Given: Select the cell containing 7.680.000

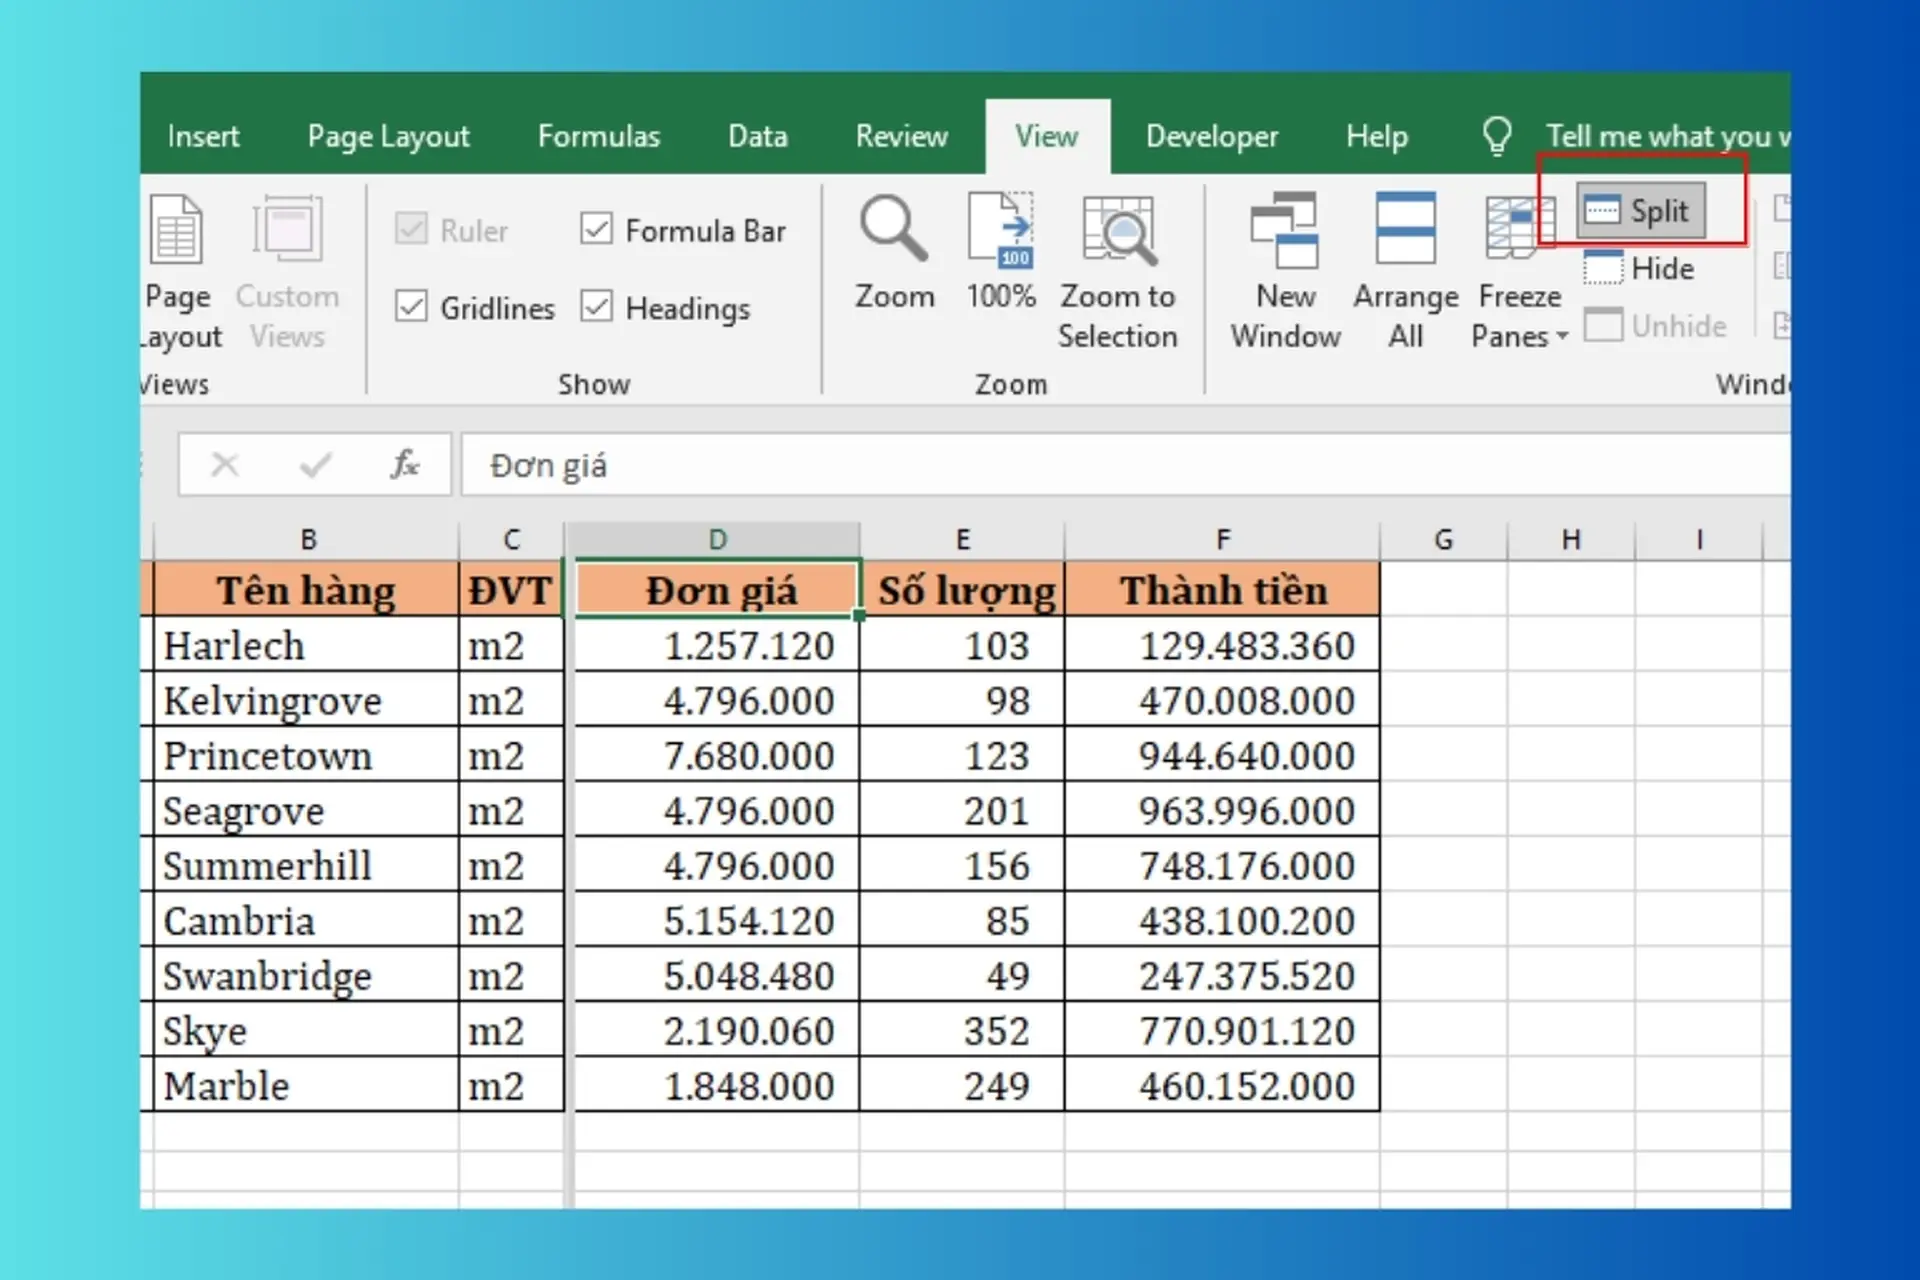Looking at the screenshot, I should click(716, 755).
